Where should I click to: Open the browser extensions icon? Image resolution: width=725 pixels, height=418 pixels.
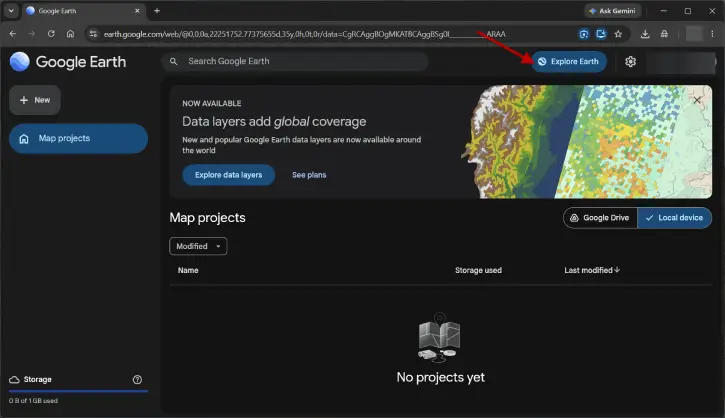click(664, 34)
